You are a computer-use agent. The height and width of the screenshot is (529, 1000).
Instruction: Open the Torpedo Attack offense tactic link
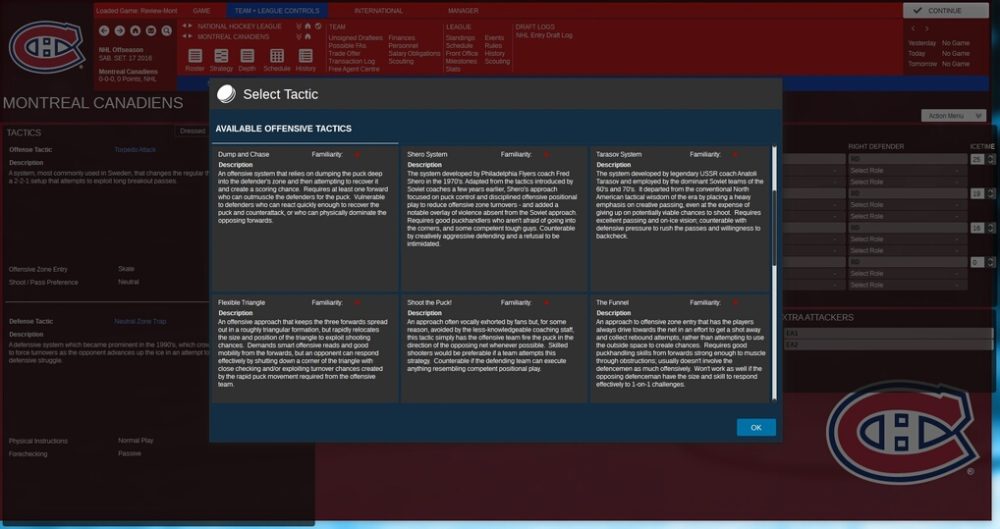point(135,149)
